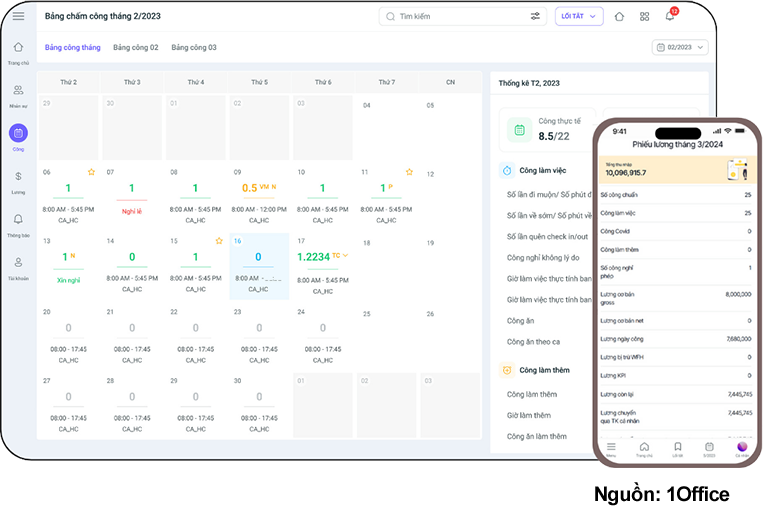Switch to the Bảng công 03 tab
This screenshot has height=506, width=763.
click(x=194, y=47)
